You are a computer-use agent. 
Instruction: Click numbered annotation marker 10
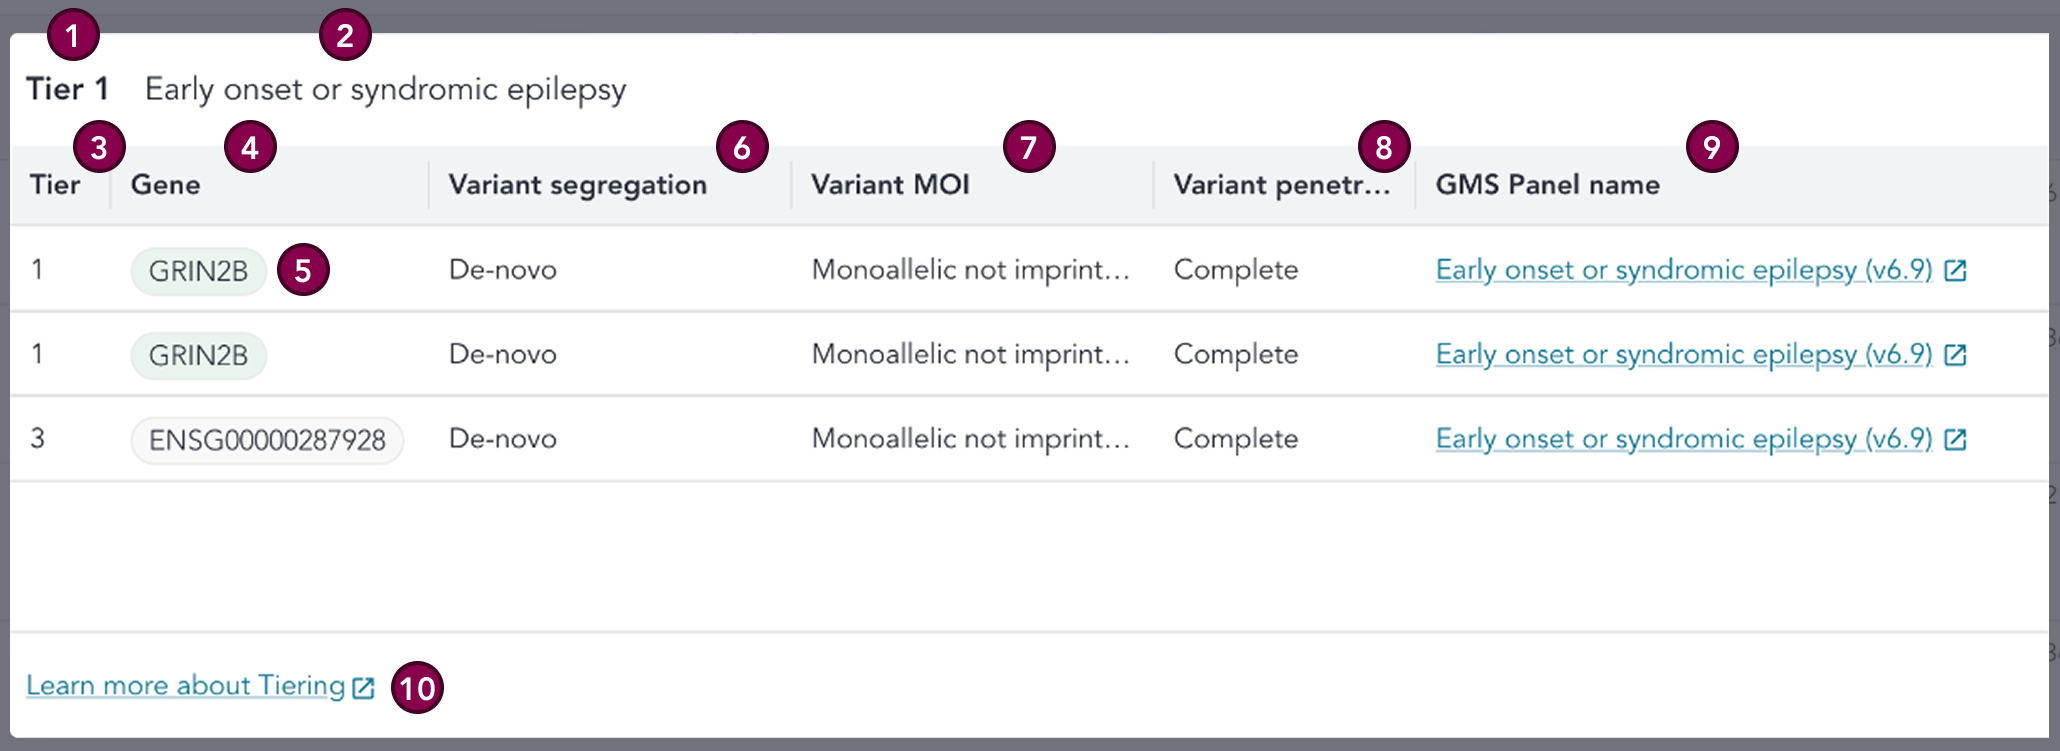(x=417, y=688)
